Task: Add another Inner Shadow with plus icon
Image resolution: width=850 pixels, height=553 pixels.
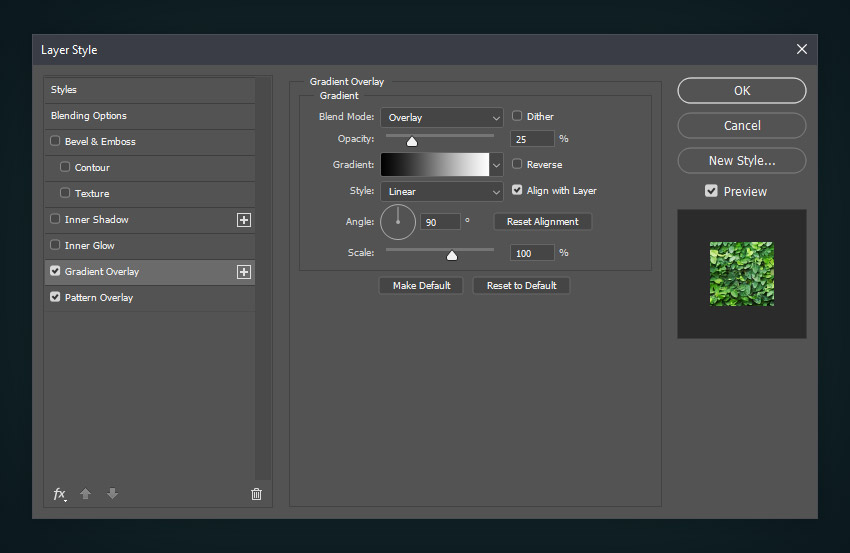Action: point(243,220)
